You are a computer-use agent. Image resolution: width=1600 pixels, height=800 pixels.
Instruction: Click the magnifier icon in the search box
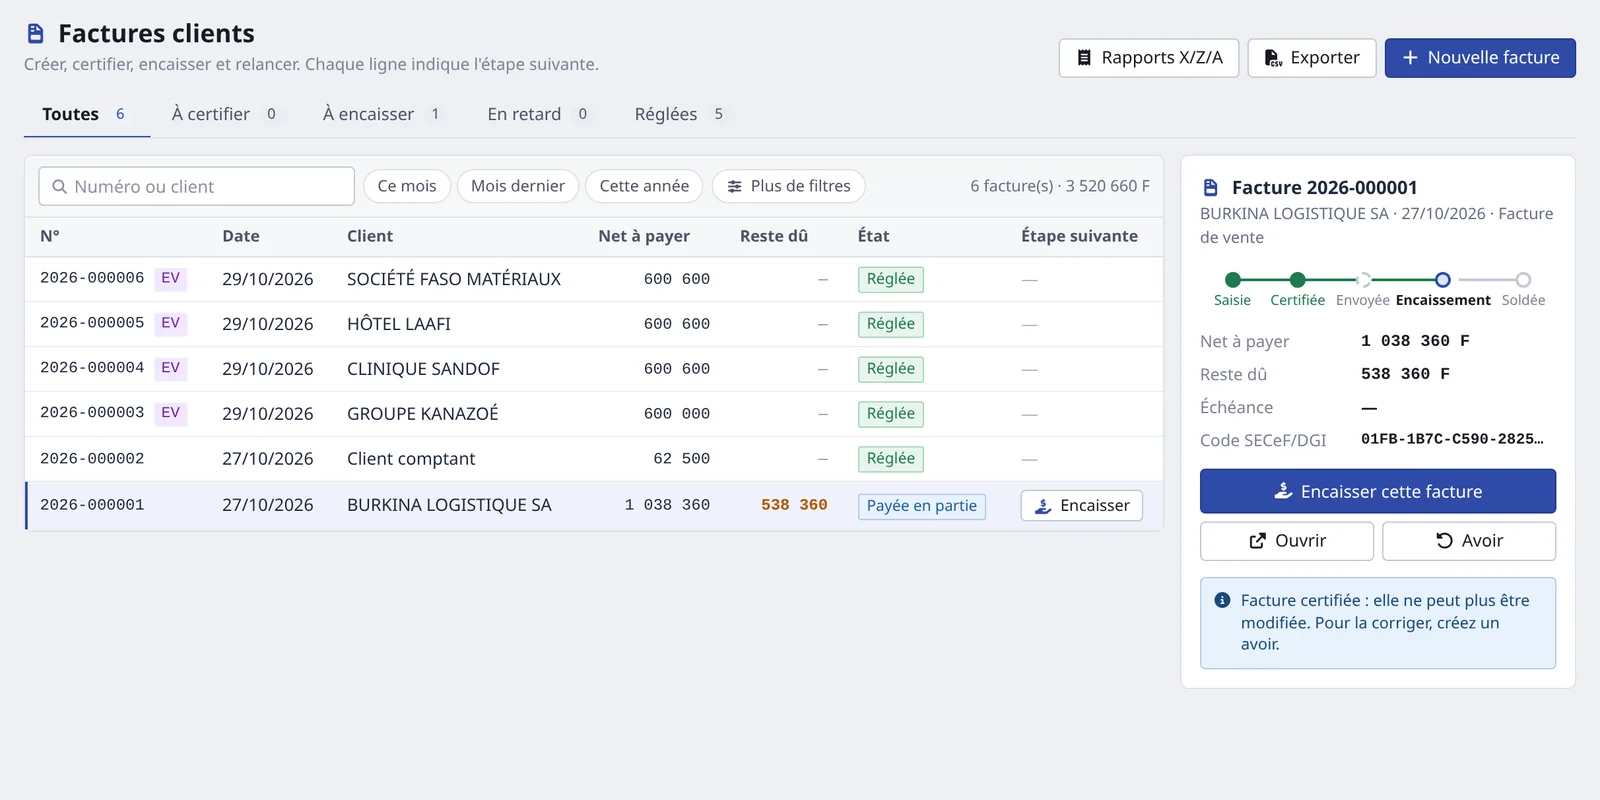[60, 187]
